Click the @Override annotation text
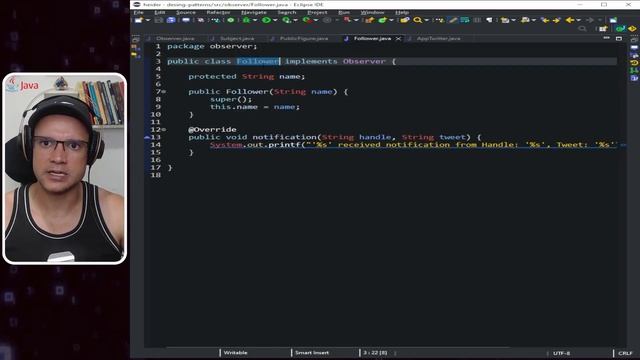 212,129
